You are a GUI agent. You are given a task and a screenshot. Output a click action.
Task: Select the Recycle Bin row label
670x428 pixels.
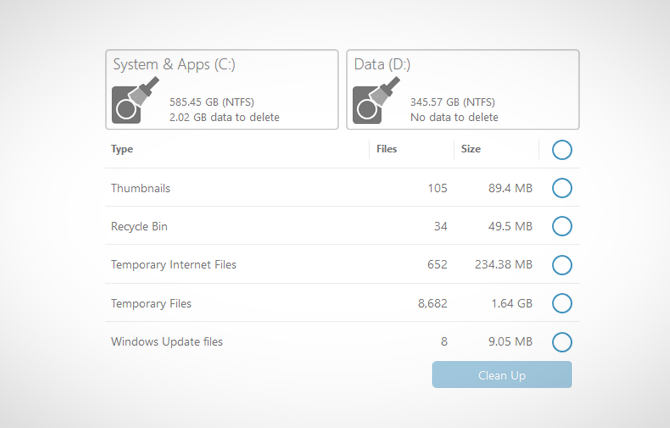(139, 226)
